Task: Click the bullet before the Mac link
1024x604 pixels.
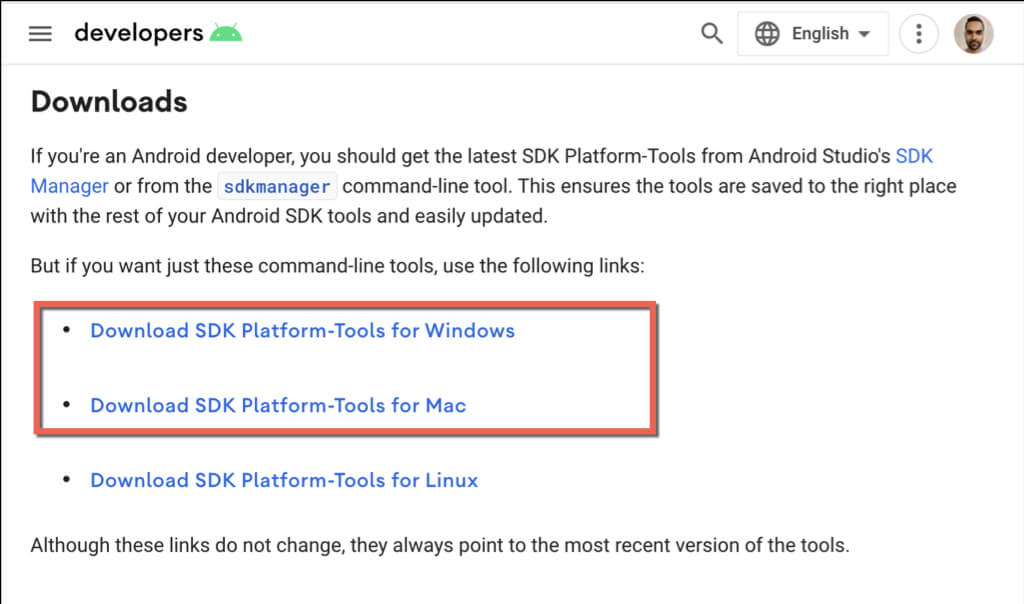Action: [67, 405]
